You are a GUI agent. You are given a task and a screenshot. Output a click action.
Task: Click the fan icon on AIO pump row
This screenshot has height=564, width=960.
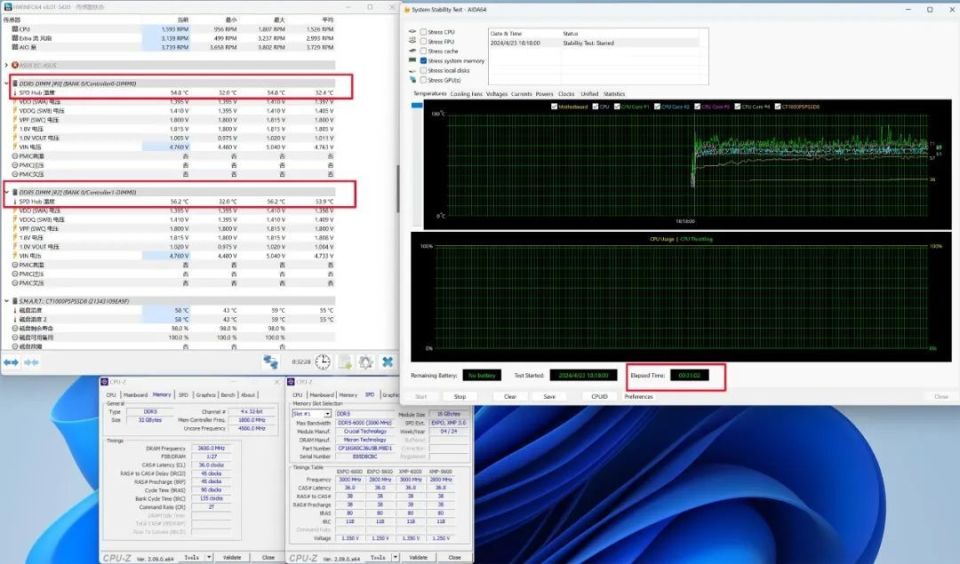point(15,47)
